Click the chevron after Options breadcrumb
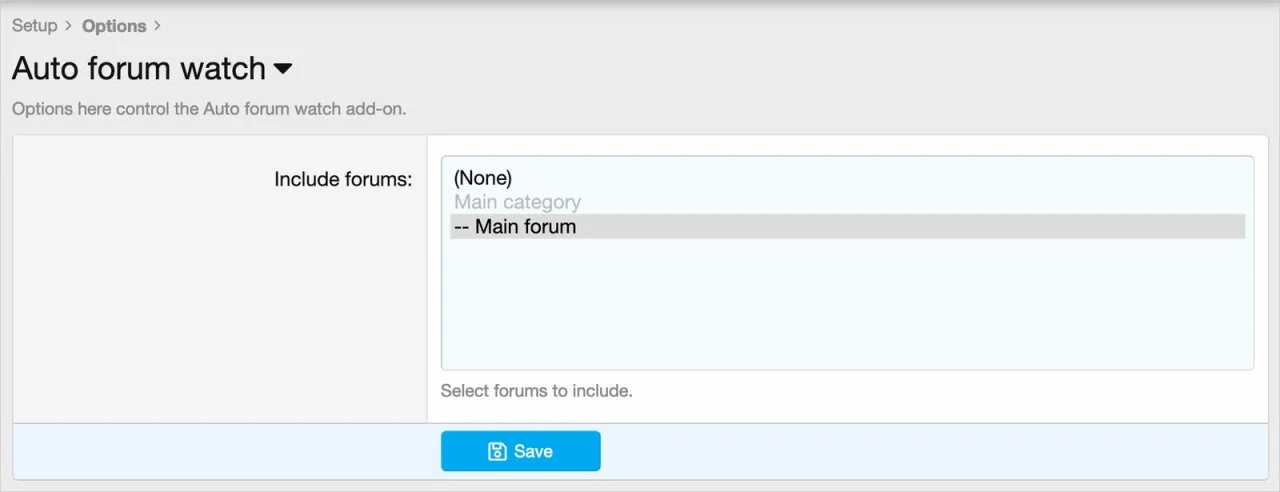Screen dimensions: 1280x492 pos(158,26)
